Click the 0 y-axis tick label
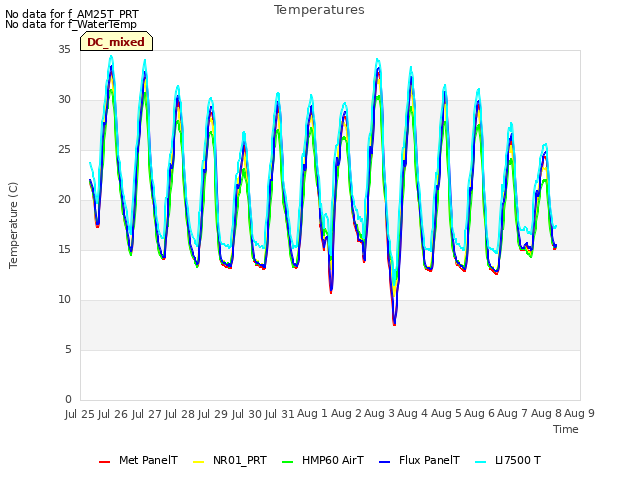The image size is (640, 480). tap(68, 399)
